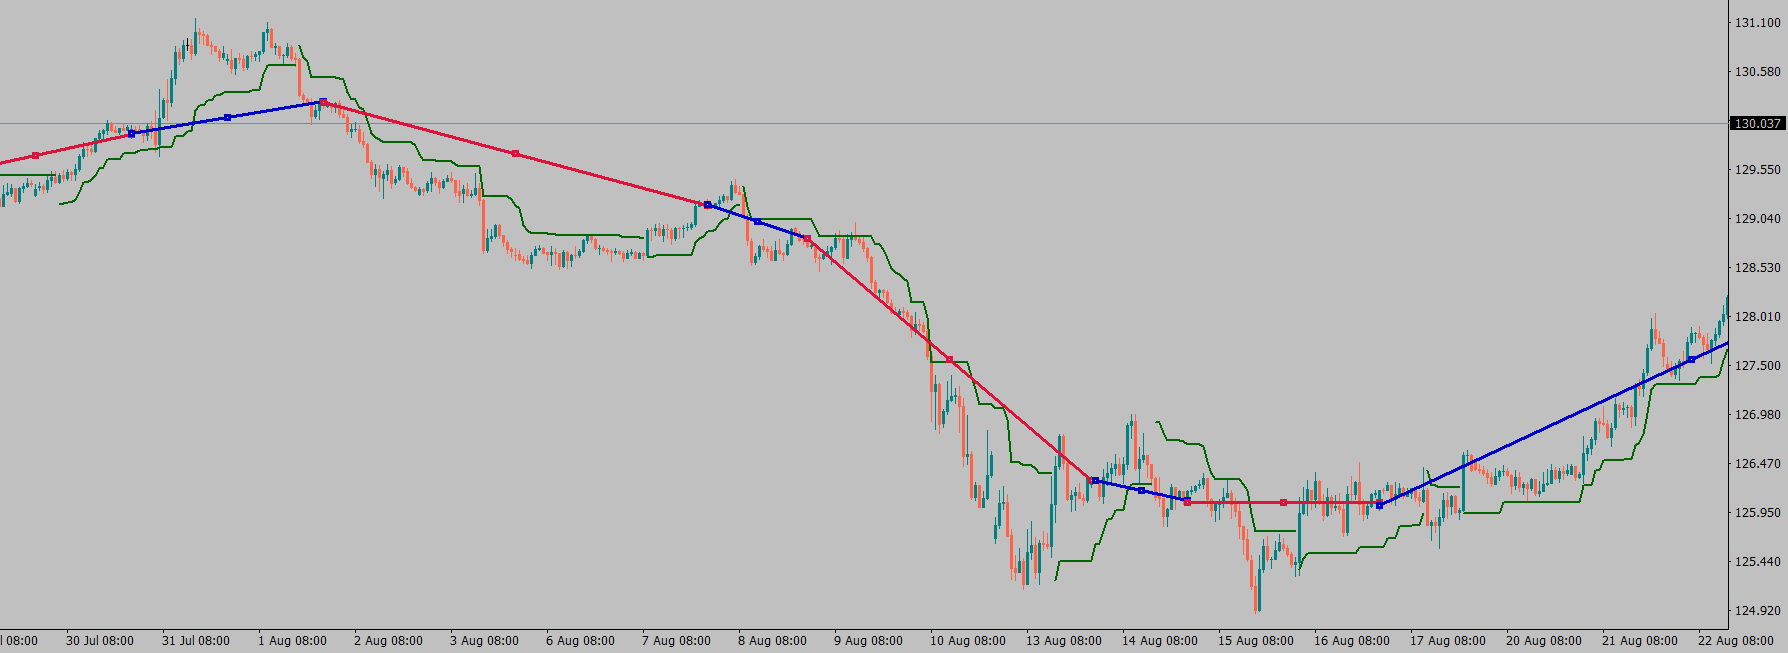The image size is (1788, 653).
Task: Click the 126.470 price scale label
Action: [x=1757, y=464]
